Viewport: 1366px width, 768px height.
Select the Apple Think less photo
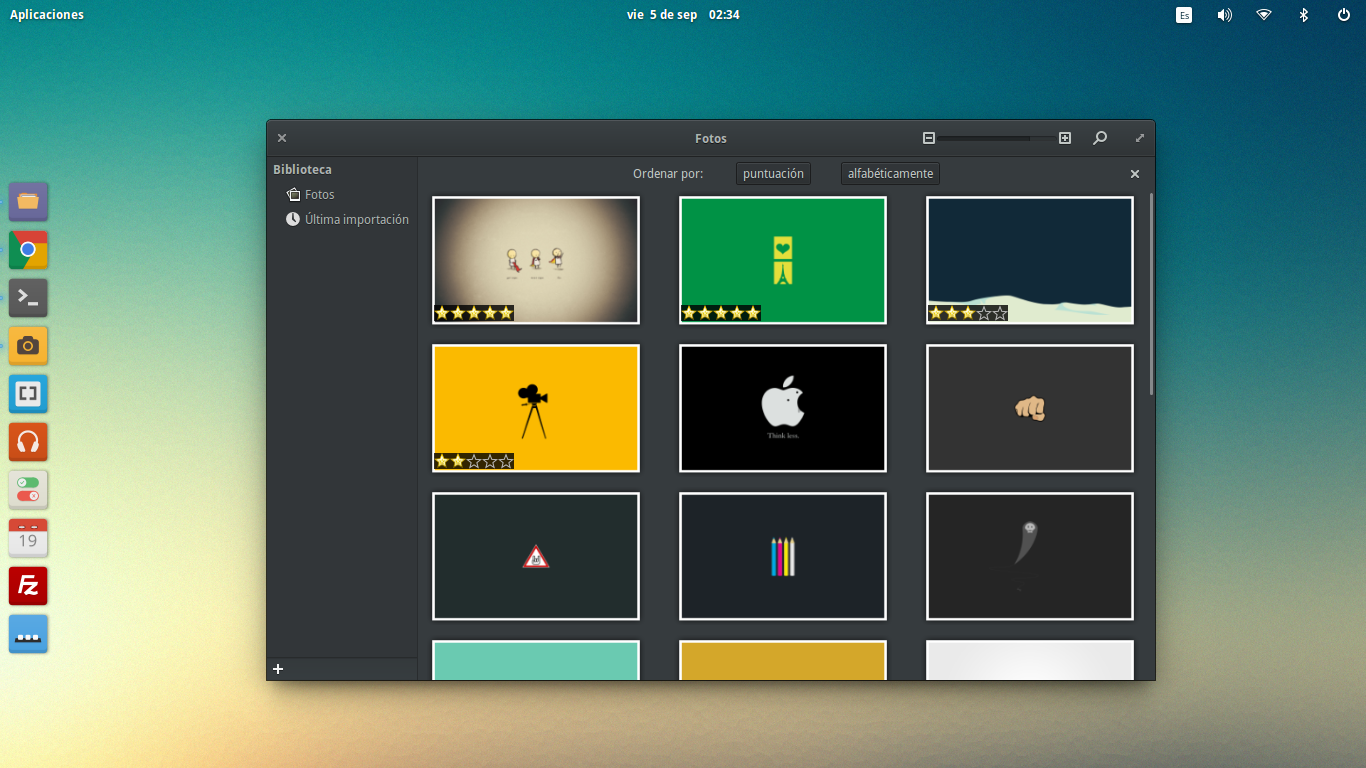pyautogui.click(x=783, y=408)
